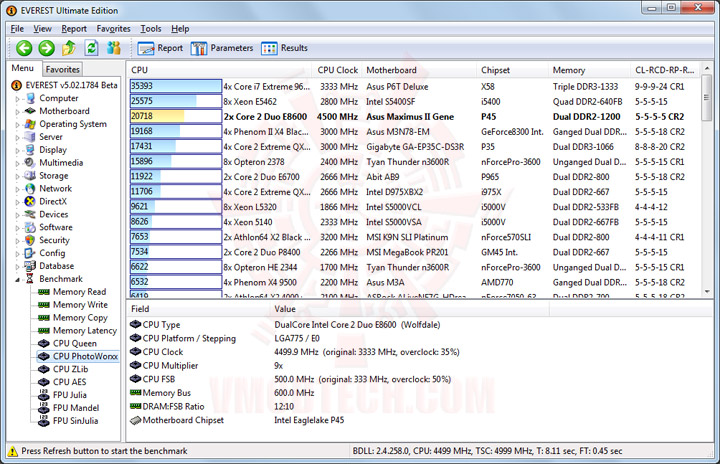
Task: Open the View menu
Action: (x=42, y=29)
